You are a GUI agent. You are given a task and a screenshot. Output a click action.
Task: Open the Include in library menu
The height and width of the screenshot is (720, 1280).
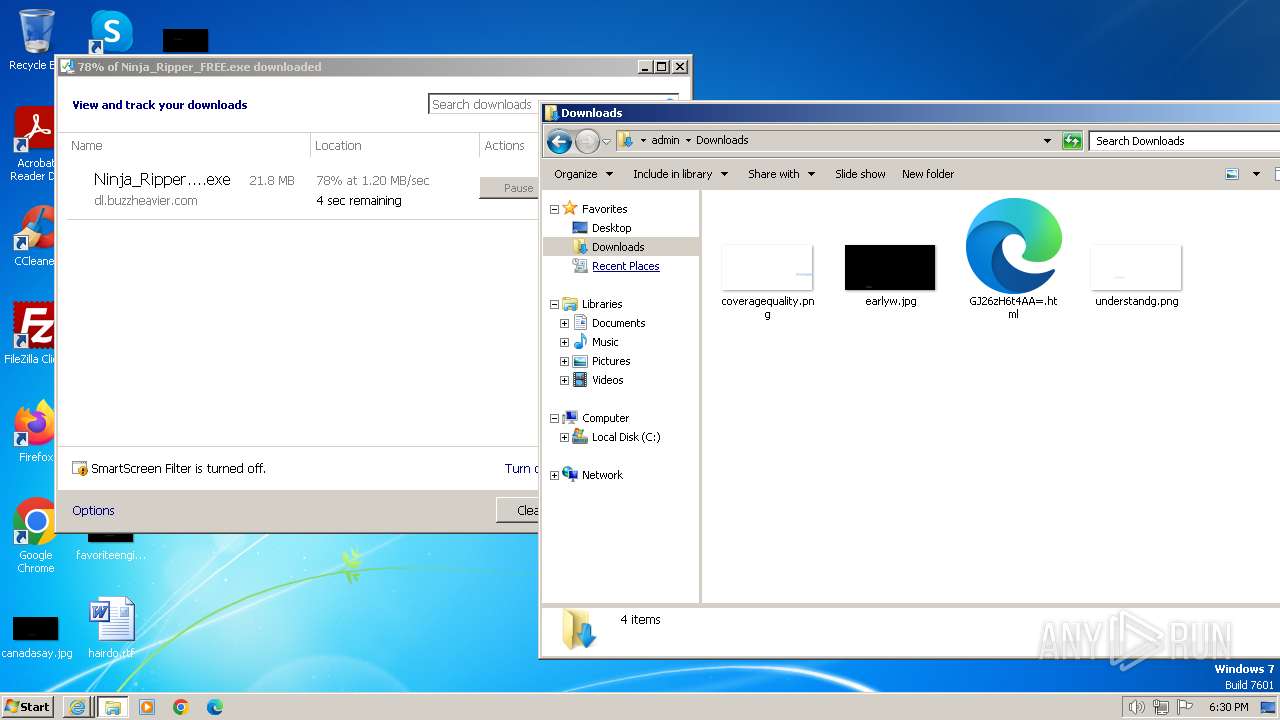click(x=681, y=174)
